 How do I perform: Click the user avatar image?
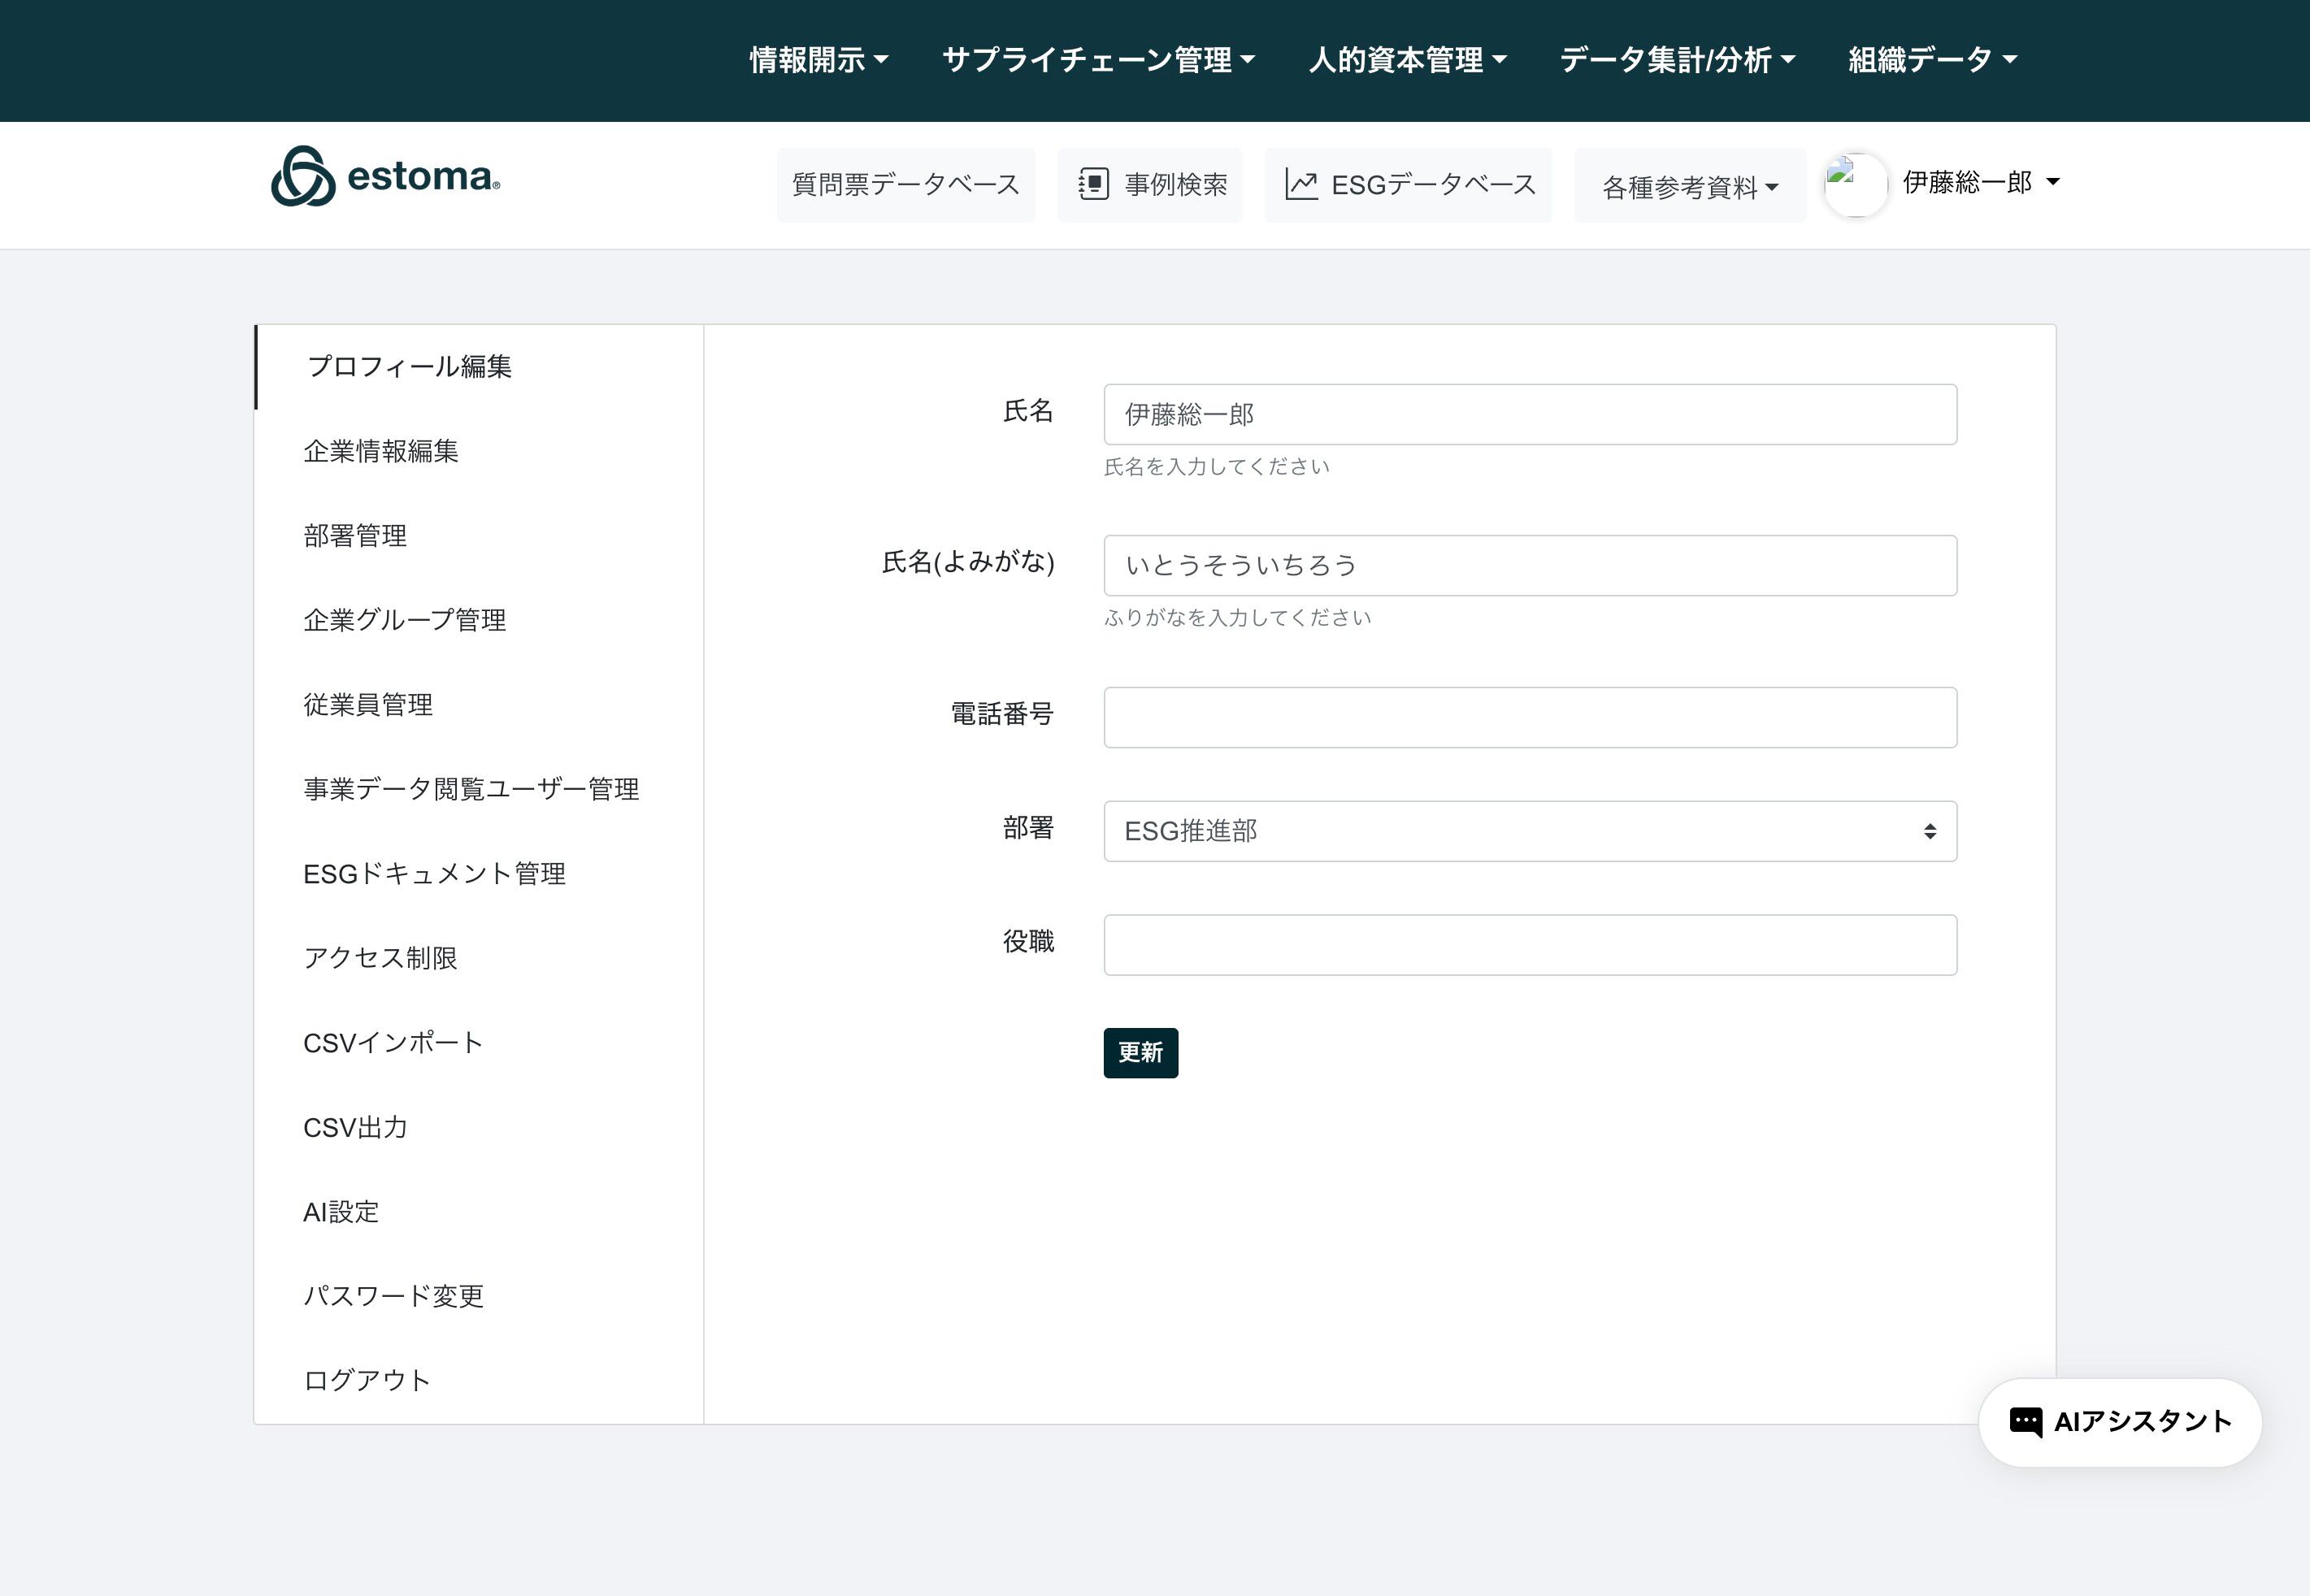coord(1855,185)
